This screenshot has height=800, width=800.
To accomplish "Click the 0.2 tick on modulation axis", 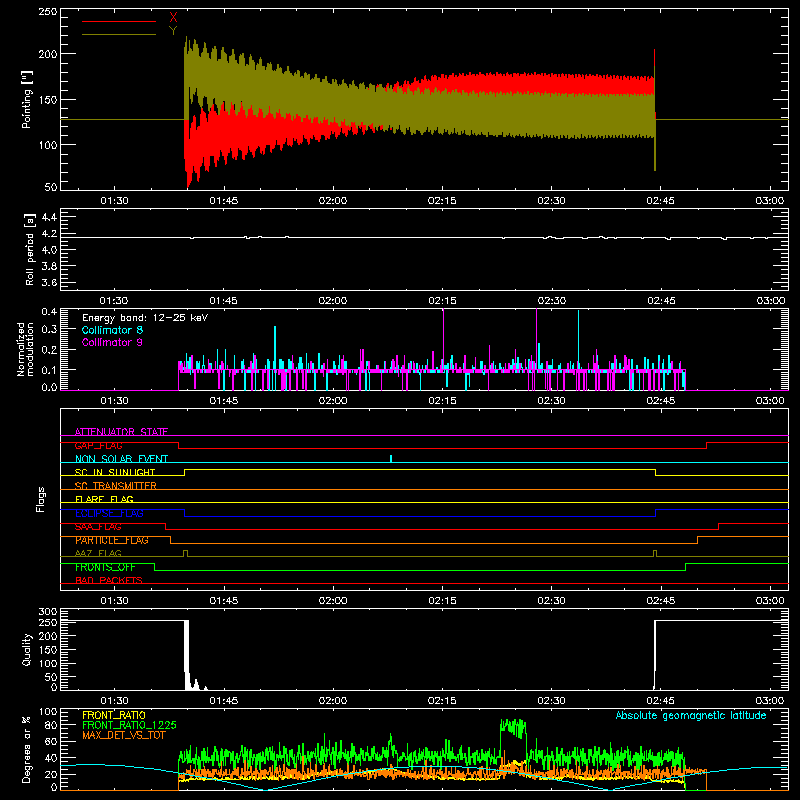I will click(x=49, y=349).
